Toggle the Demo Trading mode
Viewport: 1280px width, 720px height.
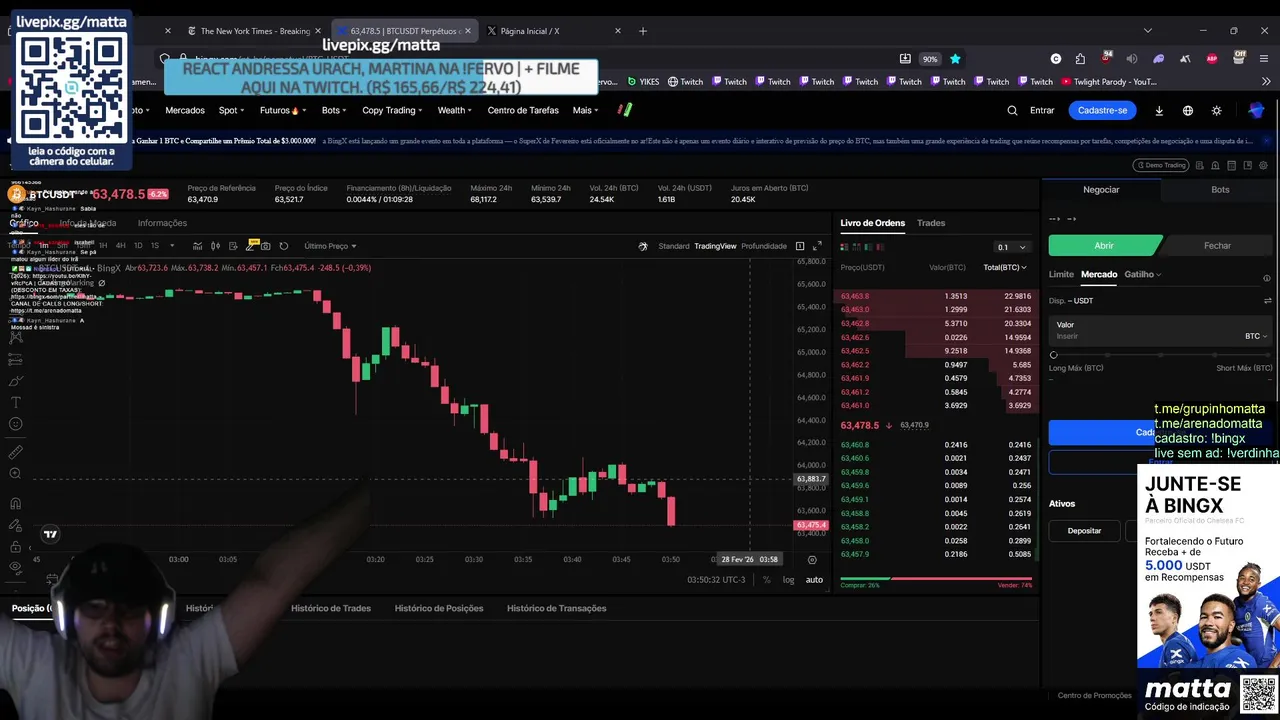(x=1161, y=166)
